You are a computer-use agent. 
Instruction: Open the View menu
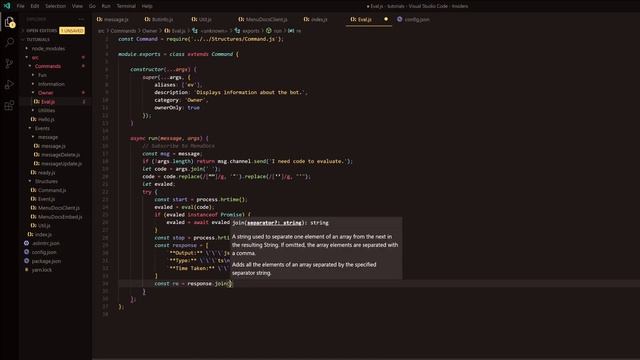[x=77, y=6]
